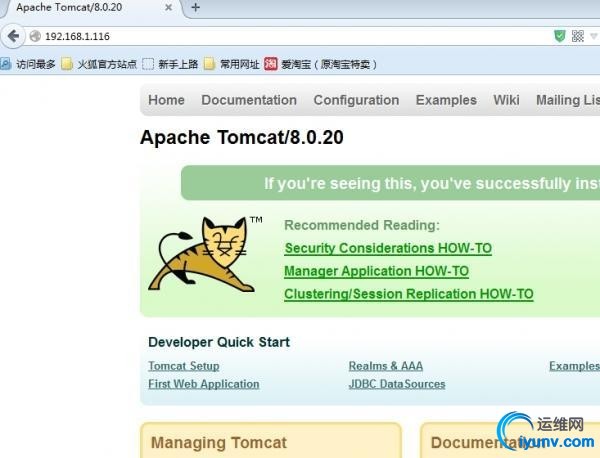Select the Apache Tomcat/8.0.20 browser tab
This screenshot has height=458, width=600.
point(92,8)
